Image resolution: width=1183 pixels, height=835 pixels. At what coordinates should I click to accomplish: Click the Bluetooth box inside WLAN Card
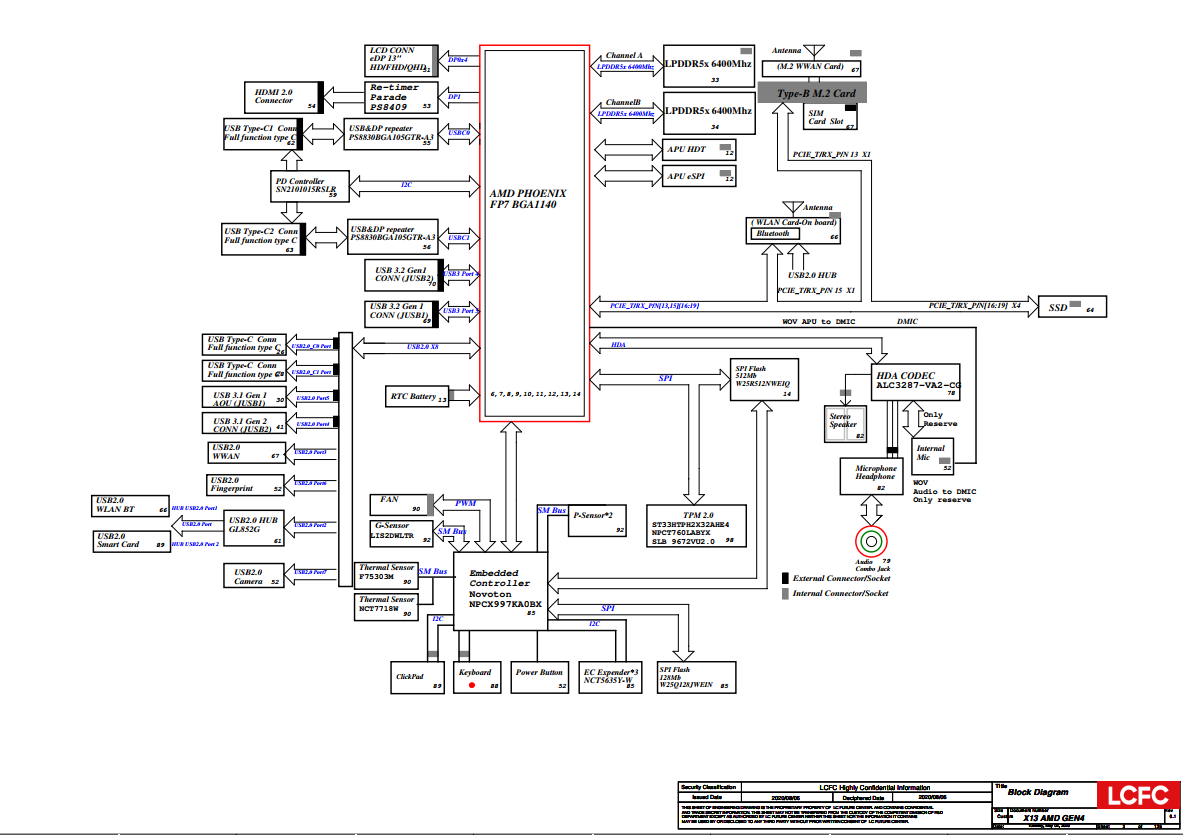(774, 234)
